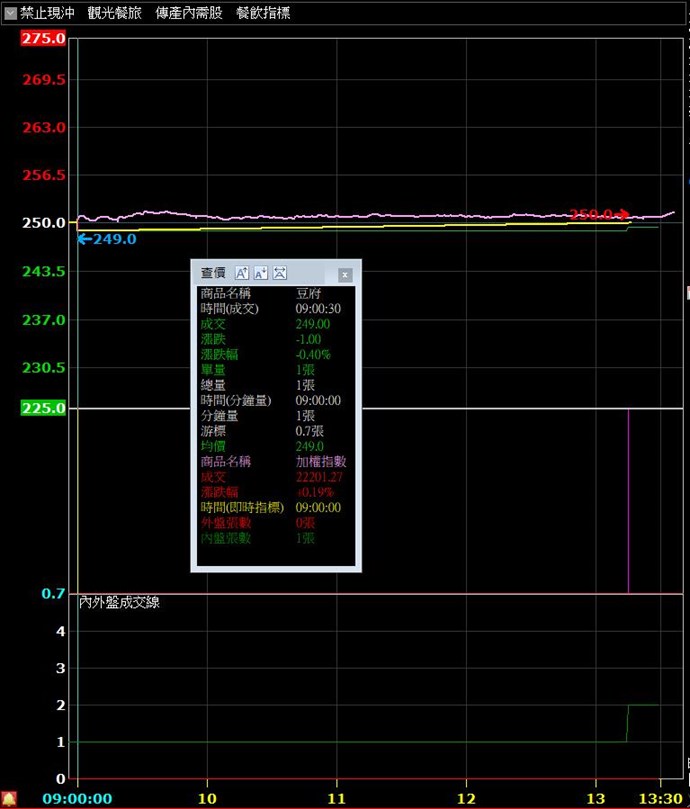Click the 12 hour mark on time axis
Image resolution: width=690 pixels, height=809 pixels.
pos(466,799)
